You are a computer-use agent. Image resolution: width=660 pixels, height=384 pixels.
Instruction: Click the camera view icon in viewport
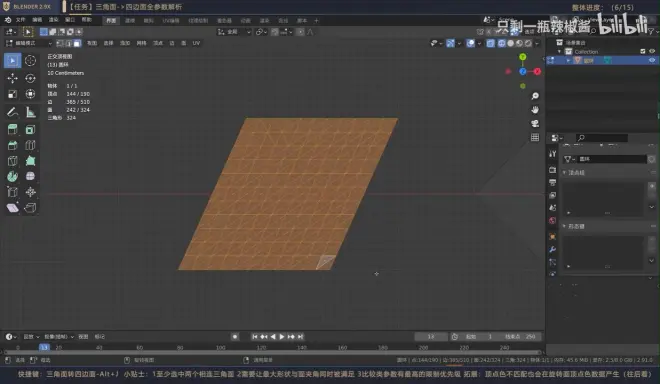click(x=535, y=123)
